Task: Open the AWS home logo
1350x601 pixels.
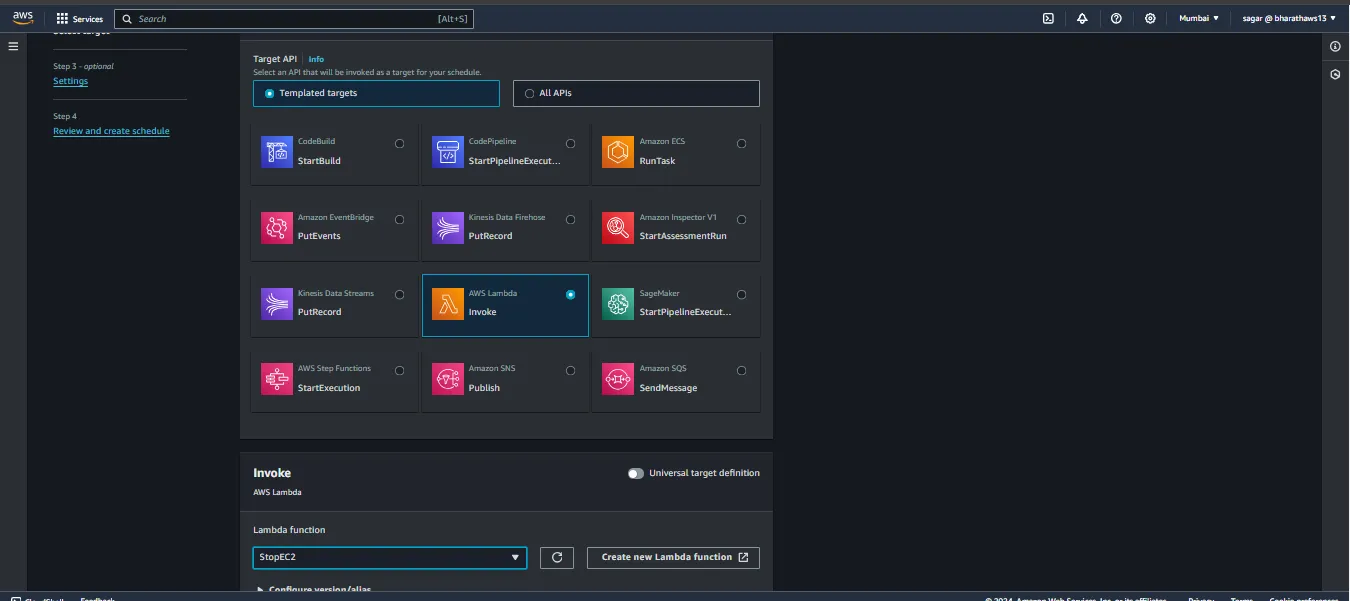Action: click(22, 17)
